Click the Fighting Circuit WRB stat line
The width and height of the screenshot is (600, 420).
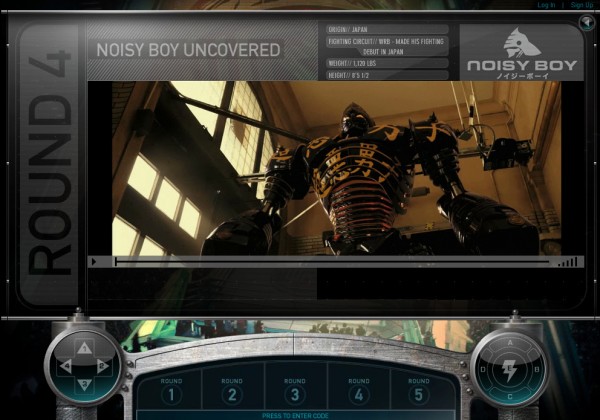(x=387, y=46)
